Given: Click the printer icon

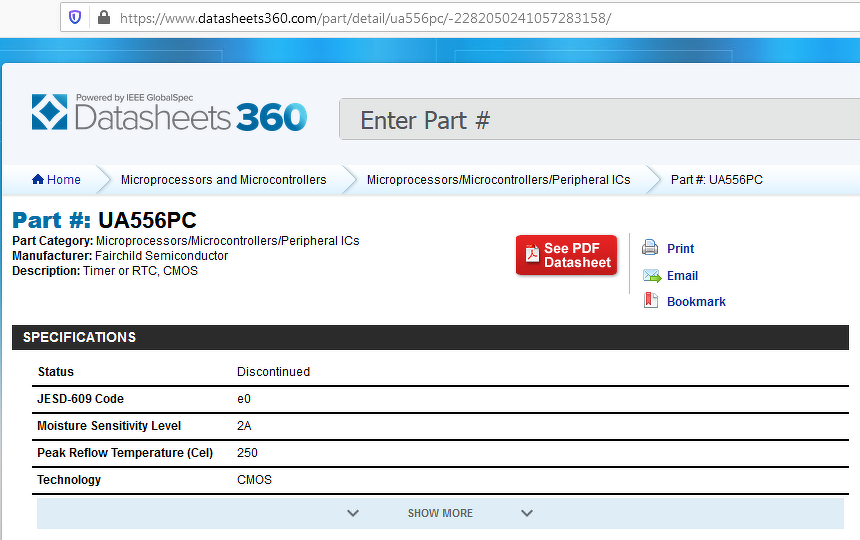Looking at the screenshot, I should click(x=650, y=248).
